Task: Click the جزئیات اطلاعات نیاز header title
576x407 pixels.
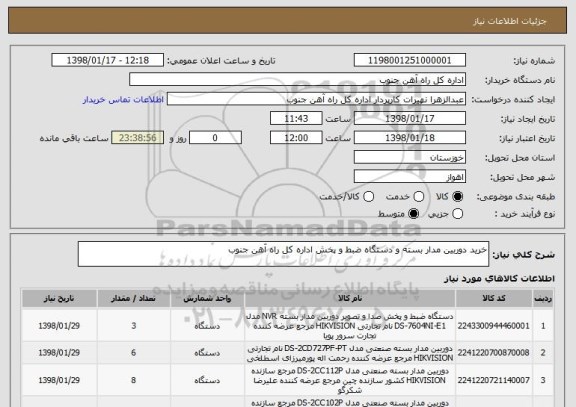Action: coord(510,21)
